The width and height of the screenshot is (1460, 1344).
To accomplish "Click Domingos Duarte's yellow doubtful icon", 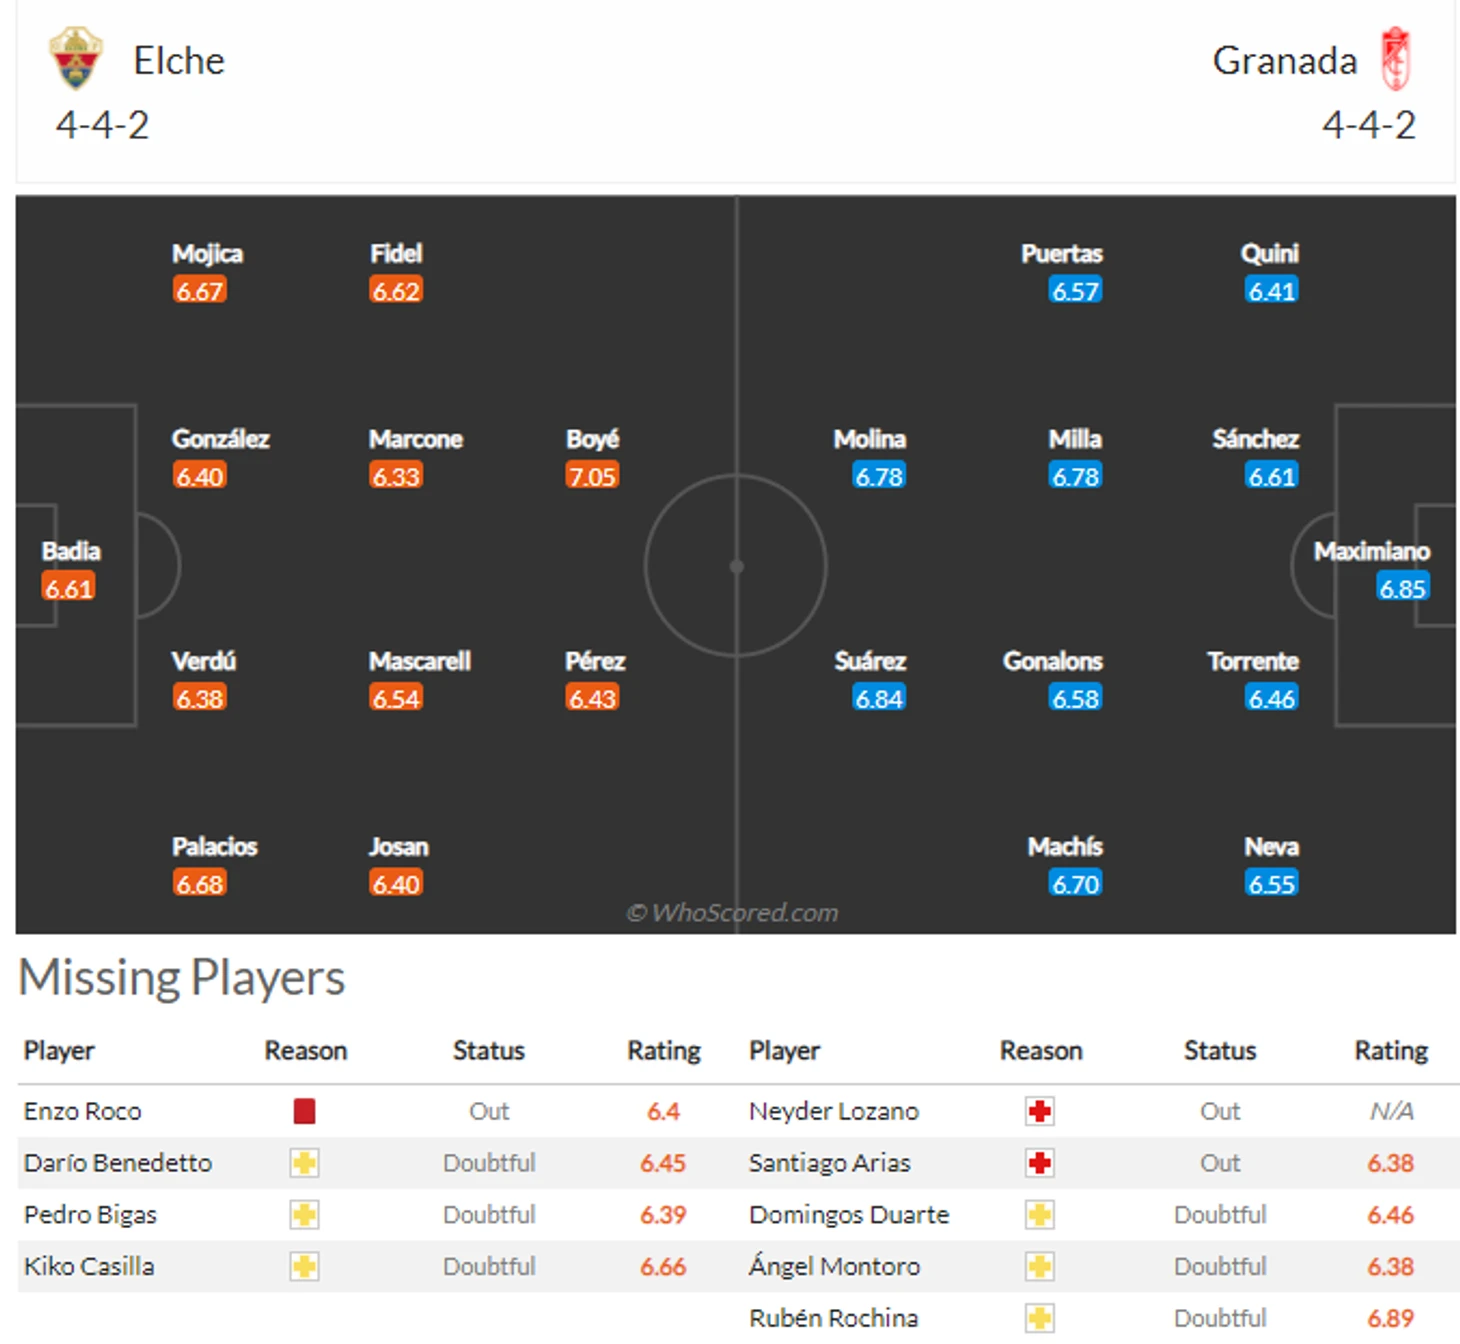I will (1040, 1215).
